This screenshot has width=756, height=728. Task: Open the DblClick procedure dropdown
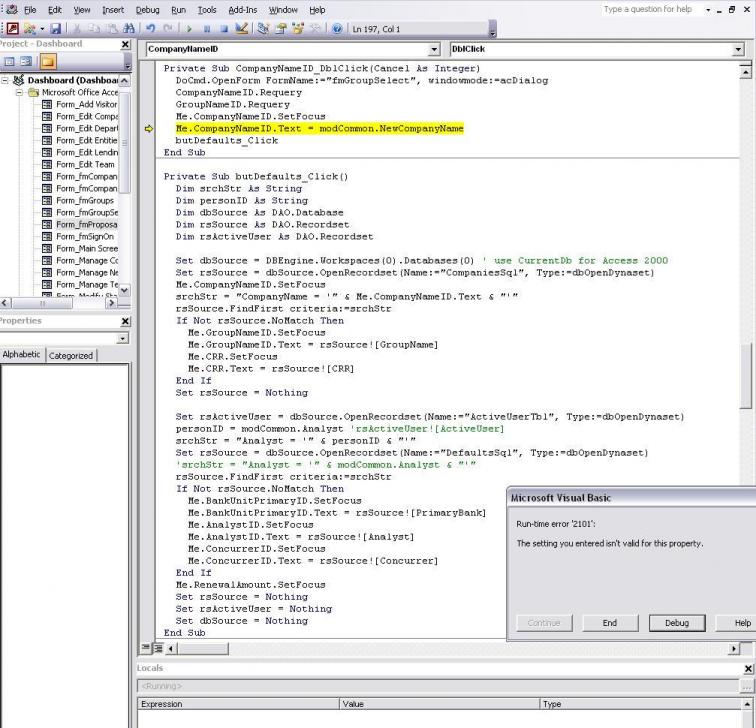pyautogui.click(x=738, y=48)
